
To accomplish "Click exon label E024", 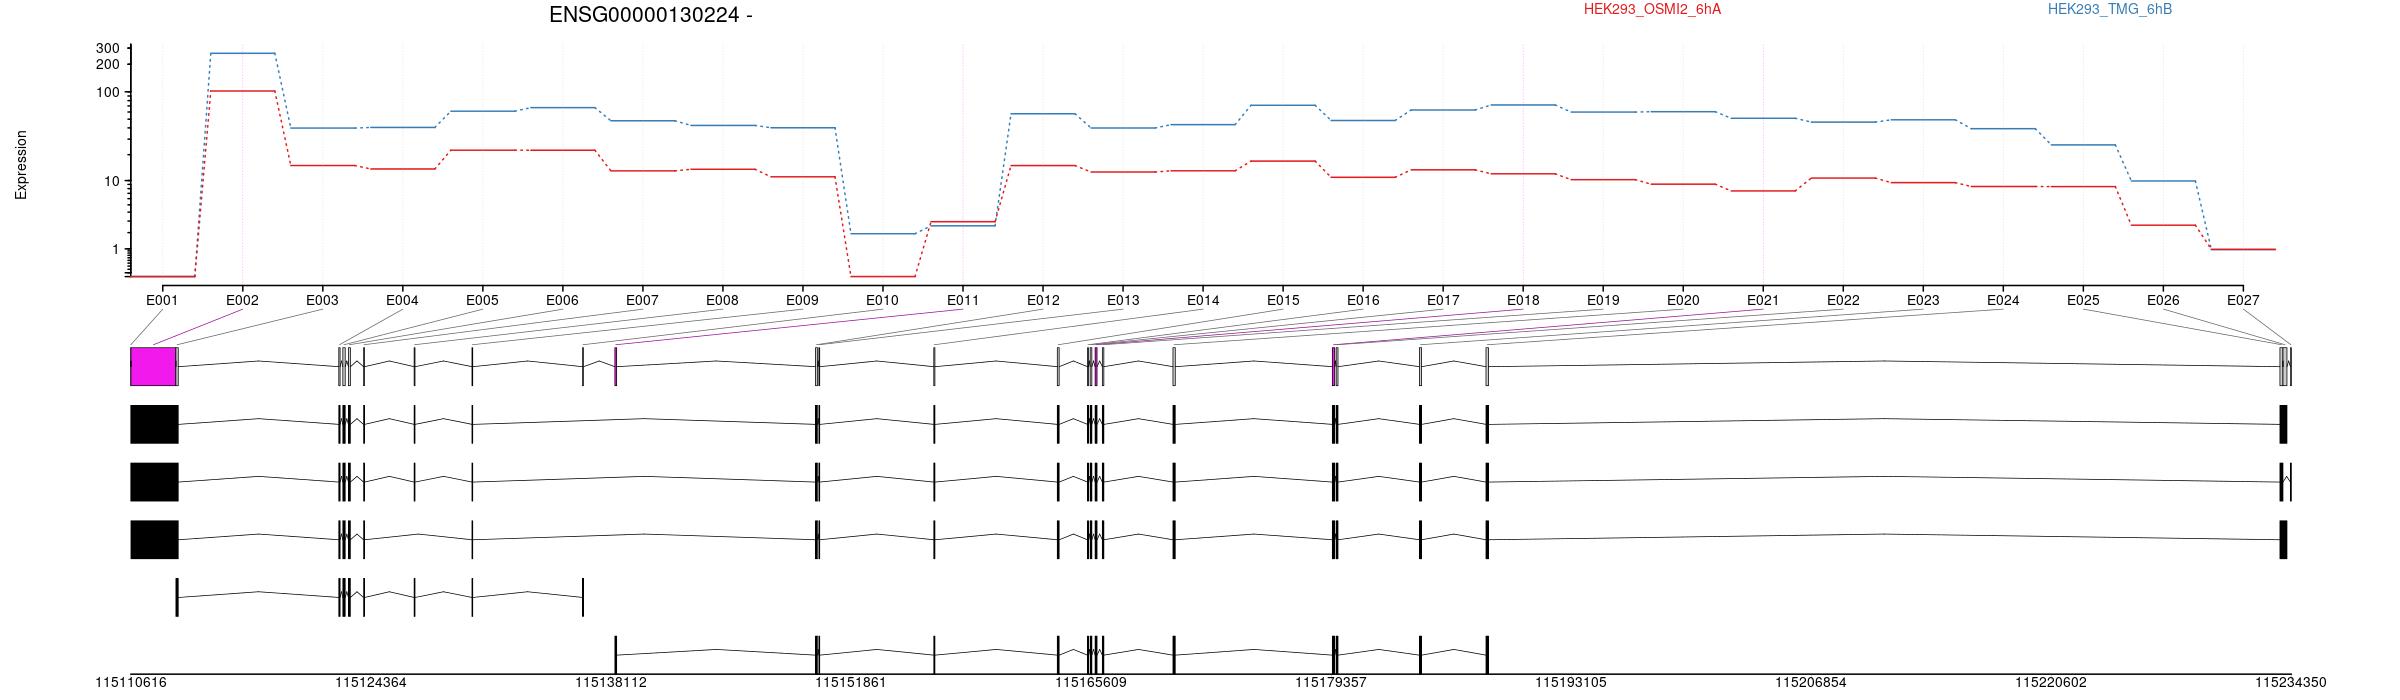I will pyautogui.click(x=2003, y=300).
